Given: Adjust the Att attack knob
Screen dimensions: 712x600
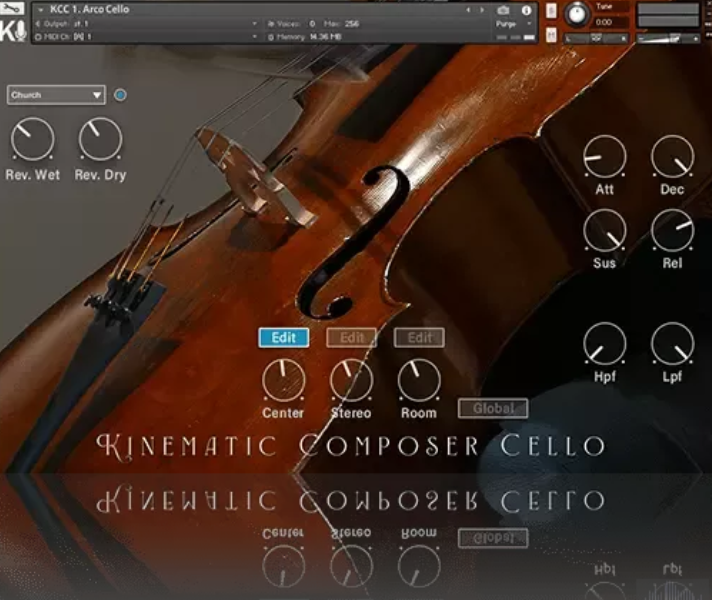Looking at the screenshot, I should (x=604, y=156).
